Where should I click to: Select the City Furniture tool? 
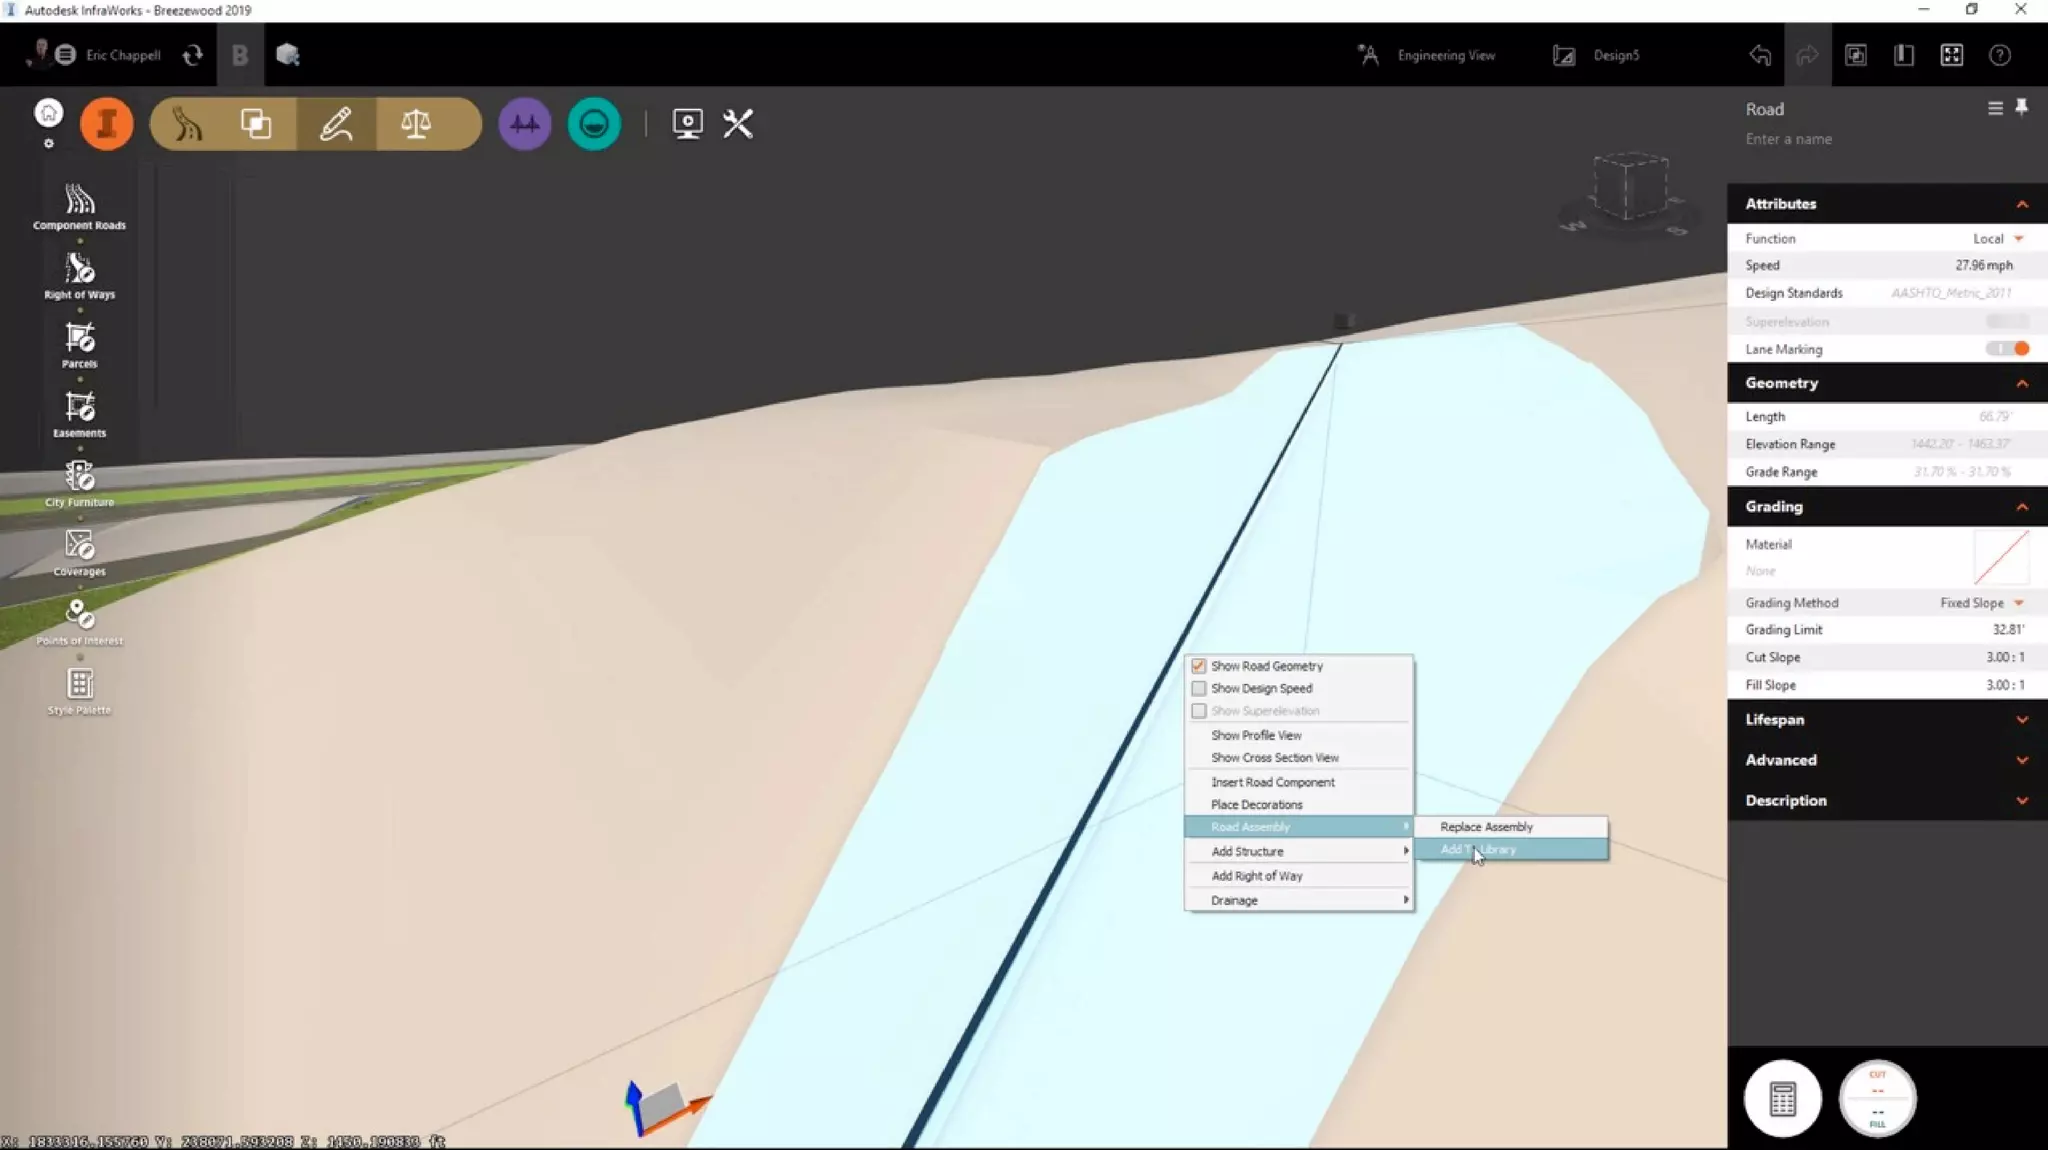coord(79,484)
